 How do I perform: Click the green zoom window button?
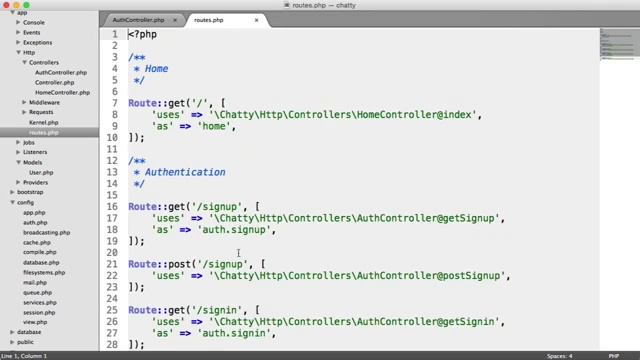[26, 5]
